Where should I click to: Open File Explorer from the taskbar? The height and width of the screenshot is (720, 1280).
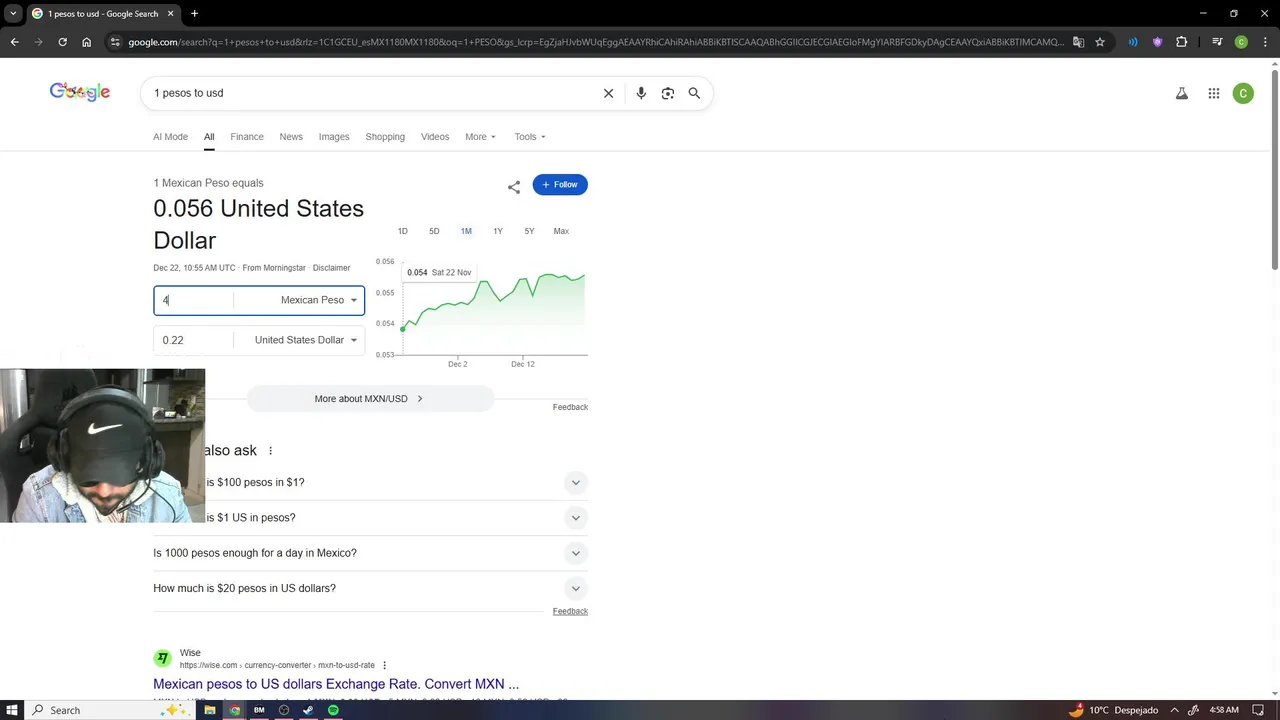210,710
